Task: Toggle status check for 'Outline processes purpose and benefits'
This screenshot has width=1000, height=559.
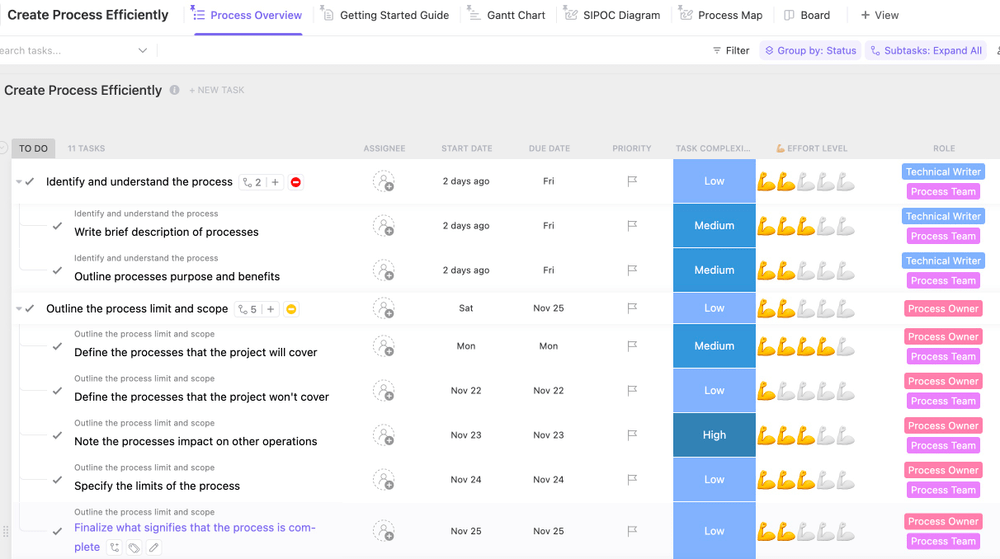Action: 57,271
